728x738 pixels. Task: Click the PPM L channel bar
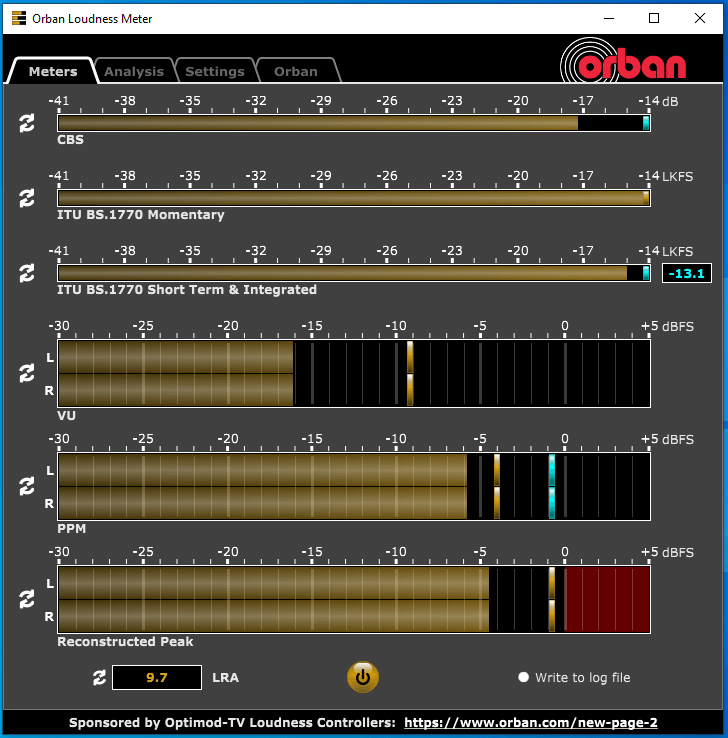tap(354, 470)
